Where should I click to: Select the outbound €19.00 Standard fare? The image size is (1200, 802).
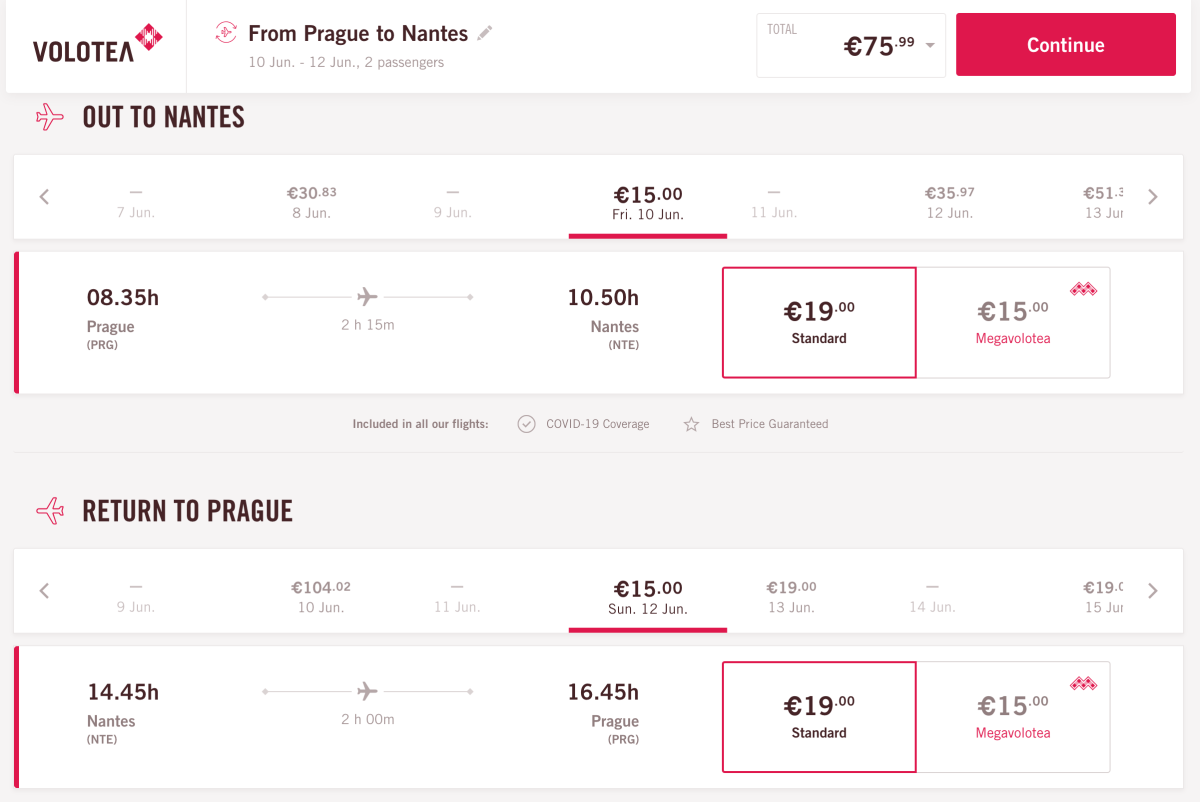point(819,322)
